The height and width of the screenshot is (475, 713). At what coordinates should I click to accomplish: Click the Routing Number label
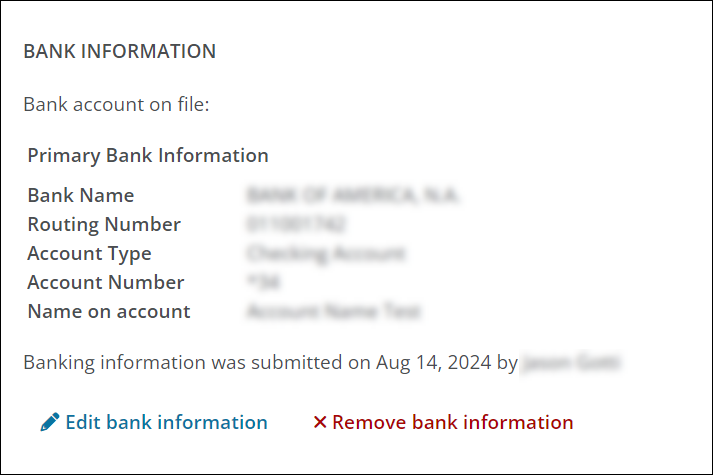pos(104,225)
